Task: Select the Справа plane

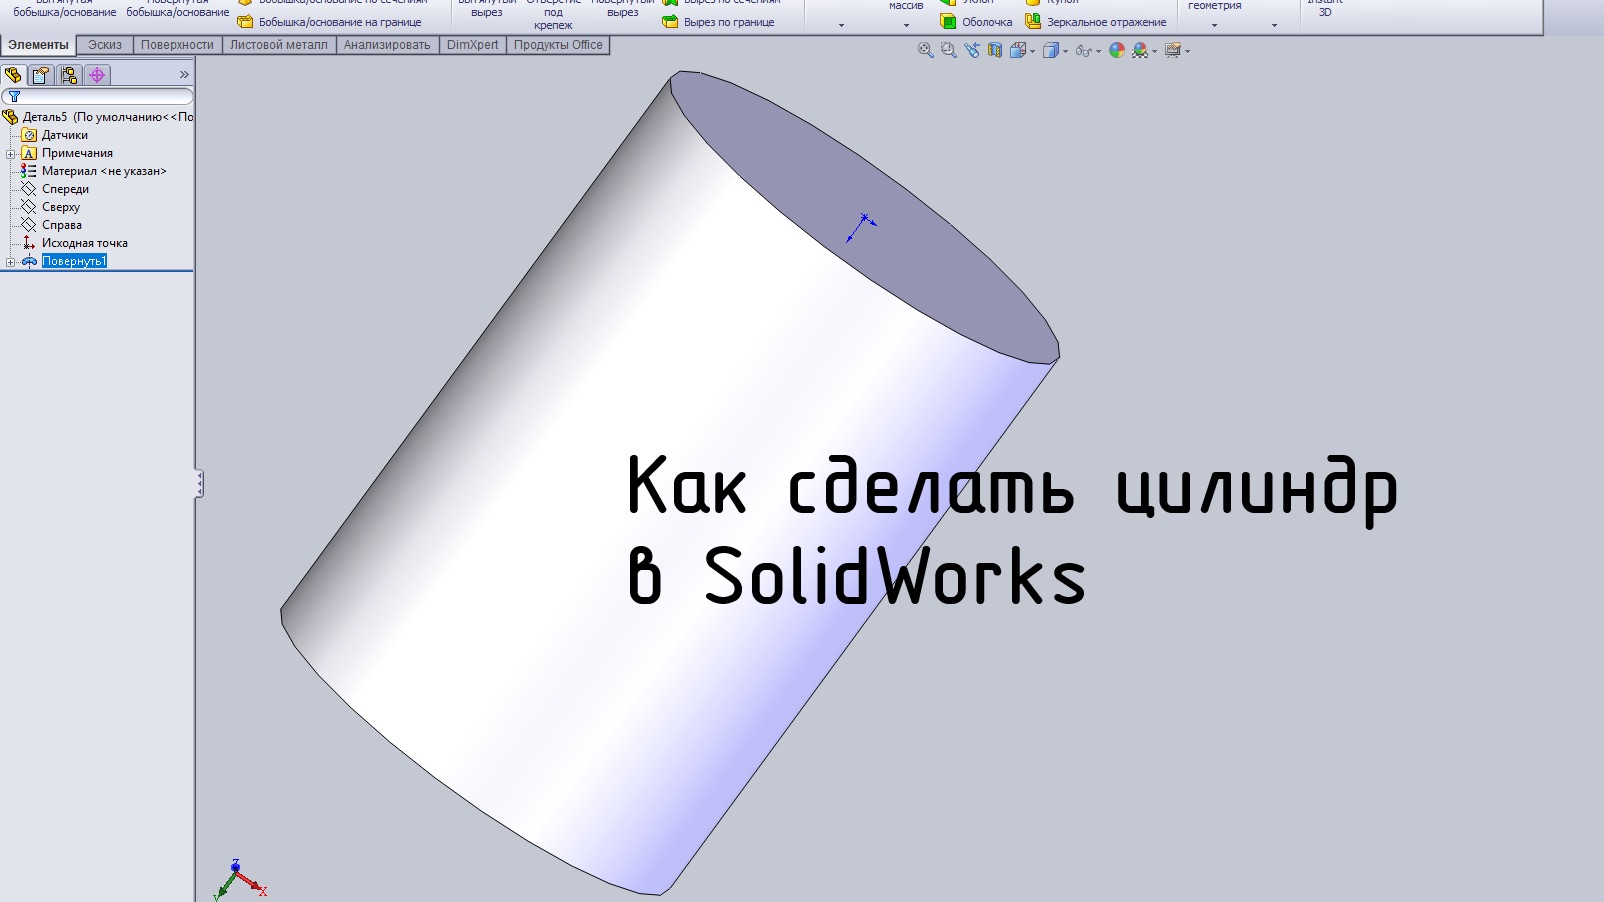Action: (62, 225)
